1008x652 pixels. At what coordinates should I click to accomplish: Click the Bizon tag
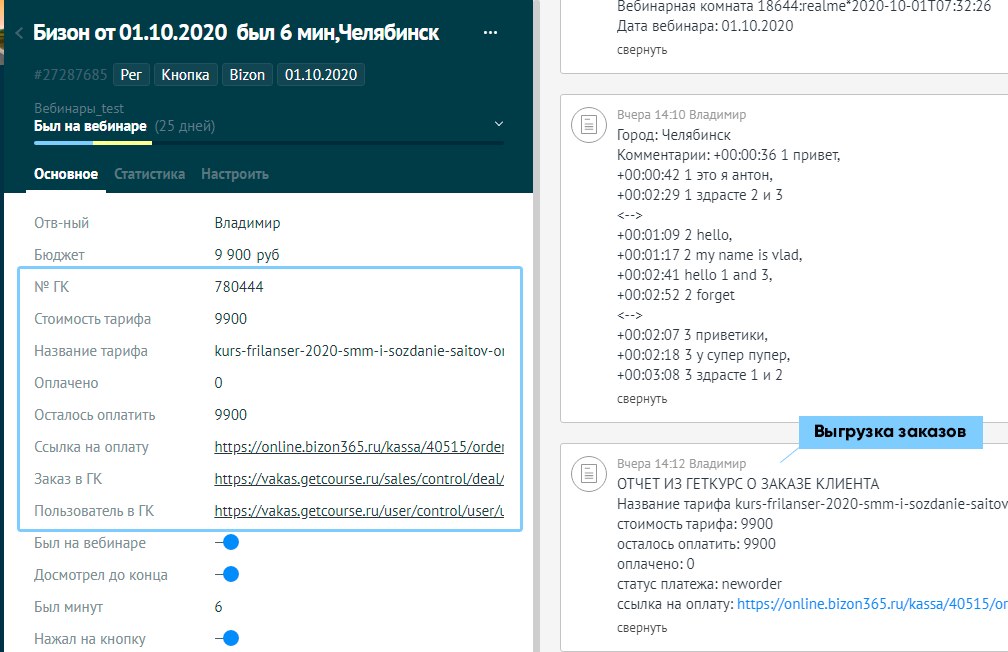(247, 75)
